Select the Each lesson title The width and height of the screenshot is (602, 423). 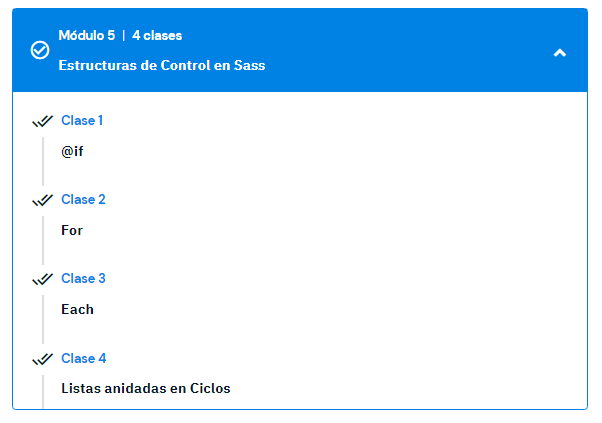(77, 310)
